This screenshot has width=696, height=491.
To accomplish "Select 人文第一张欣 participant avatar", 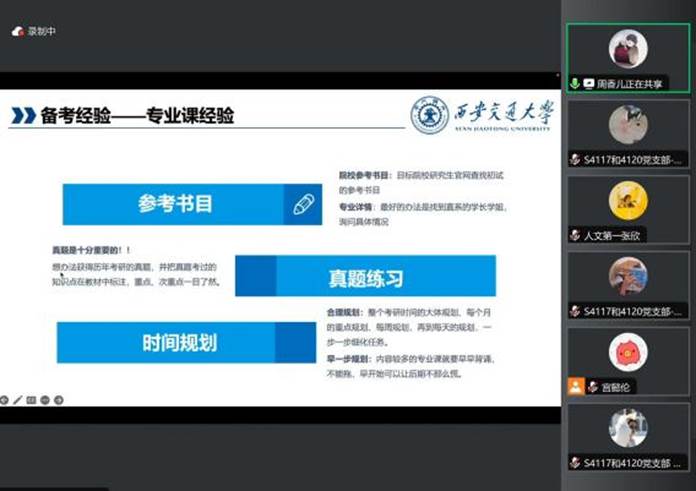I will [x=628, y=201].
